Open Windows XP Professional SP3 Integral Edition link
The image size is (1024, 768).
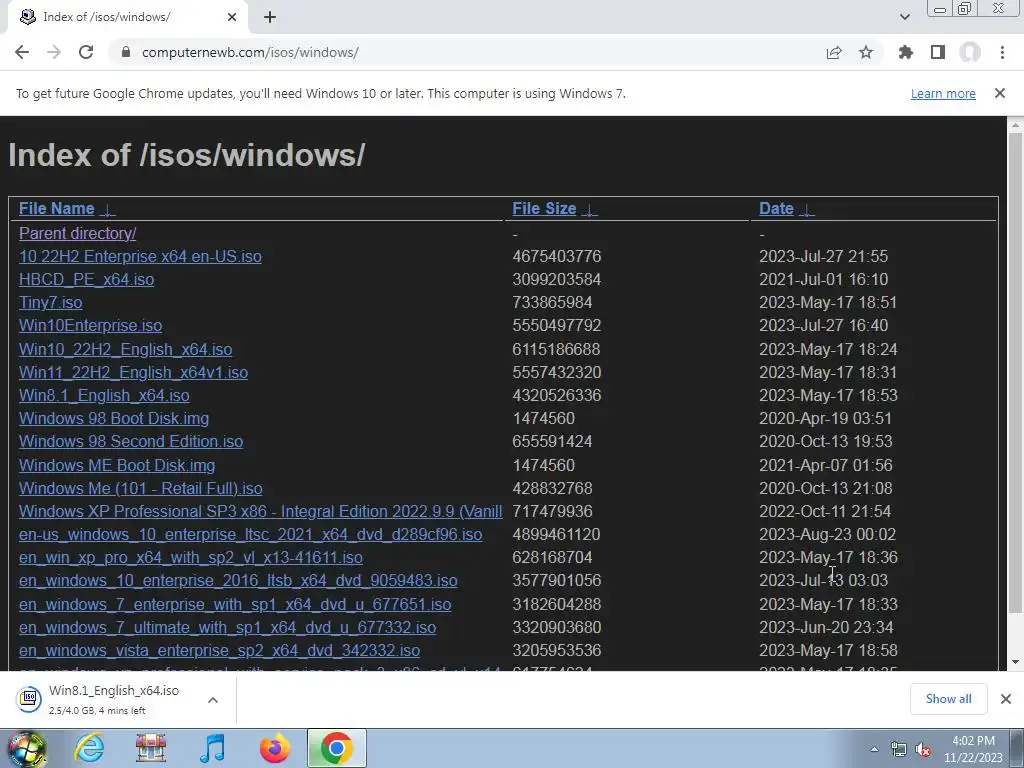(x=261, y=511)
